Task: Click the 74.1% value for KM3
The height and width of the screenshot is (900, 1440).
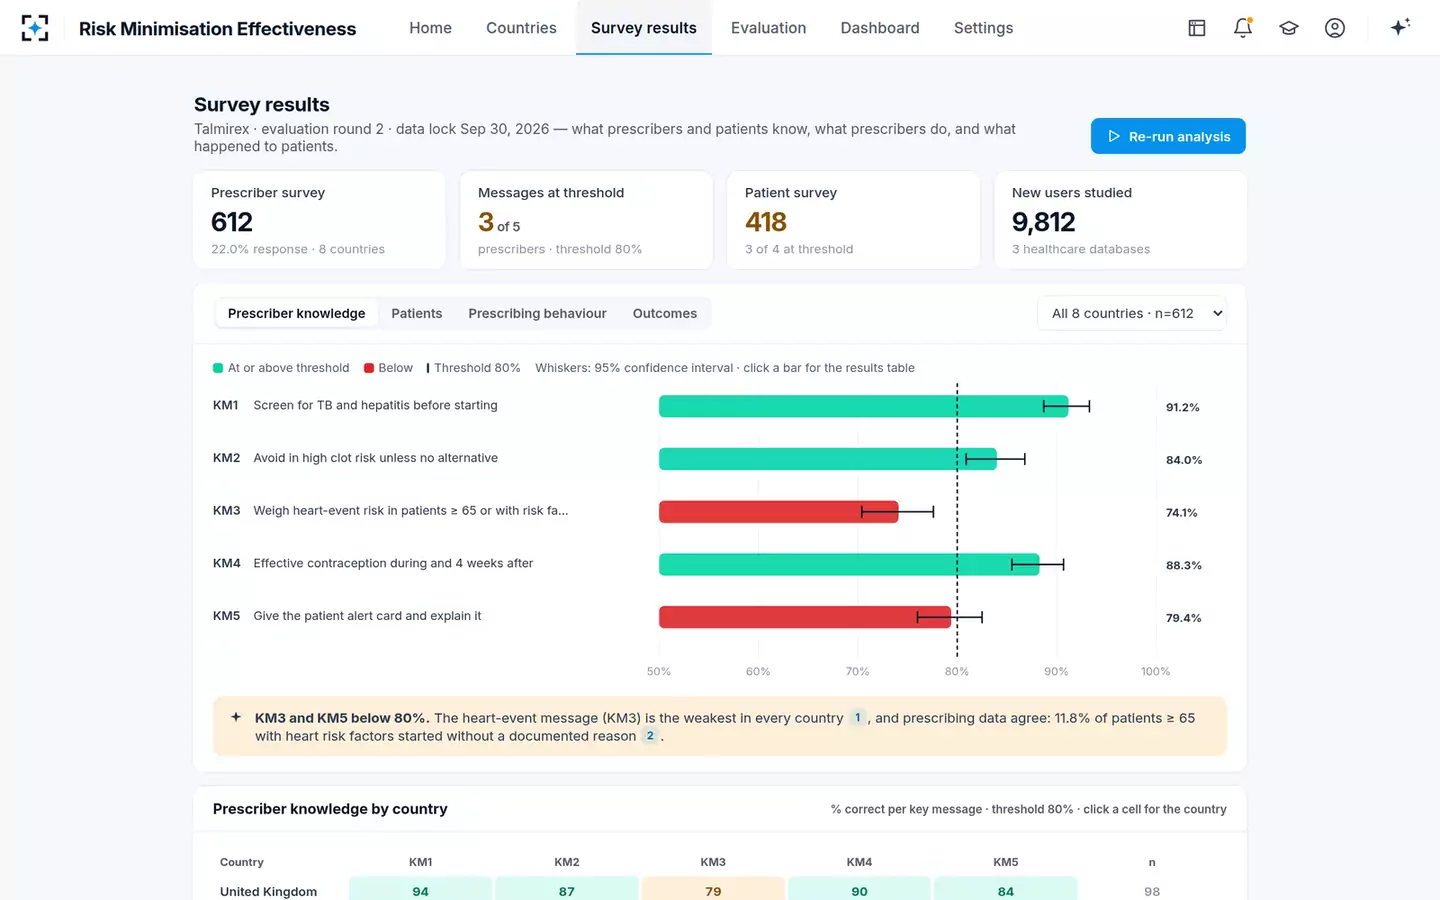Action: point(1181,512)
